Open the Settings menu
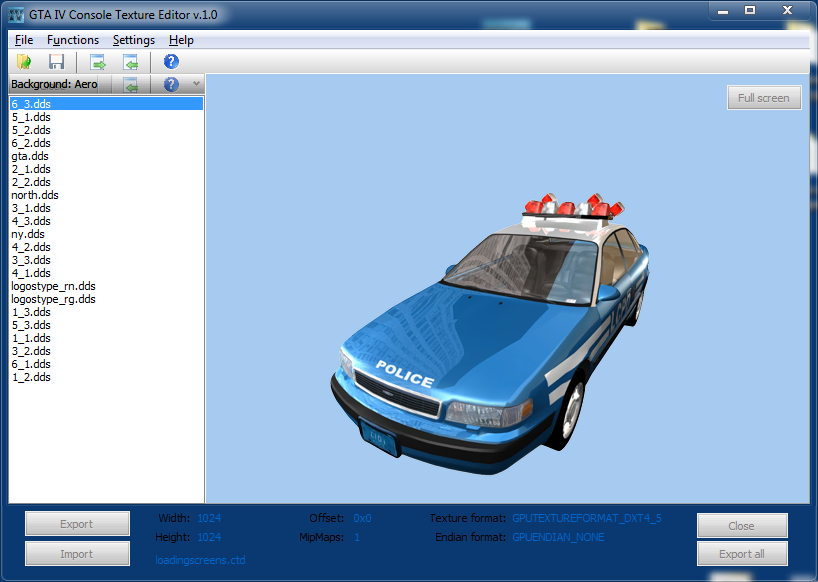The width and height of the screenshot is (818, 582). coord(134,40)
